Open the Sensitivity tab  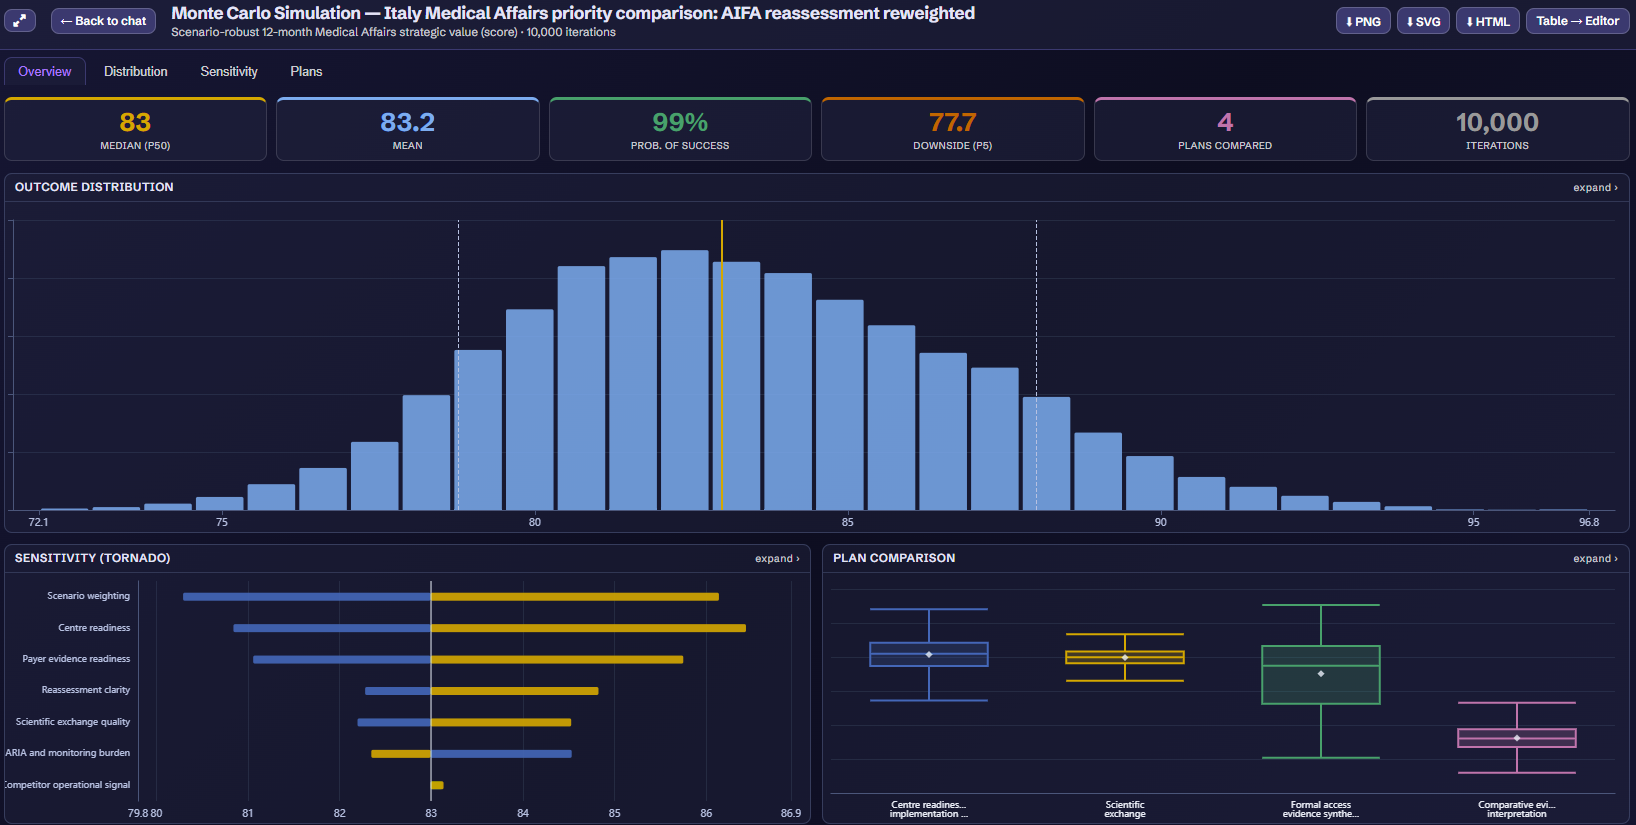click(229, 72)
